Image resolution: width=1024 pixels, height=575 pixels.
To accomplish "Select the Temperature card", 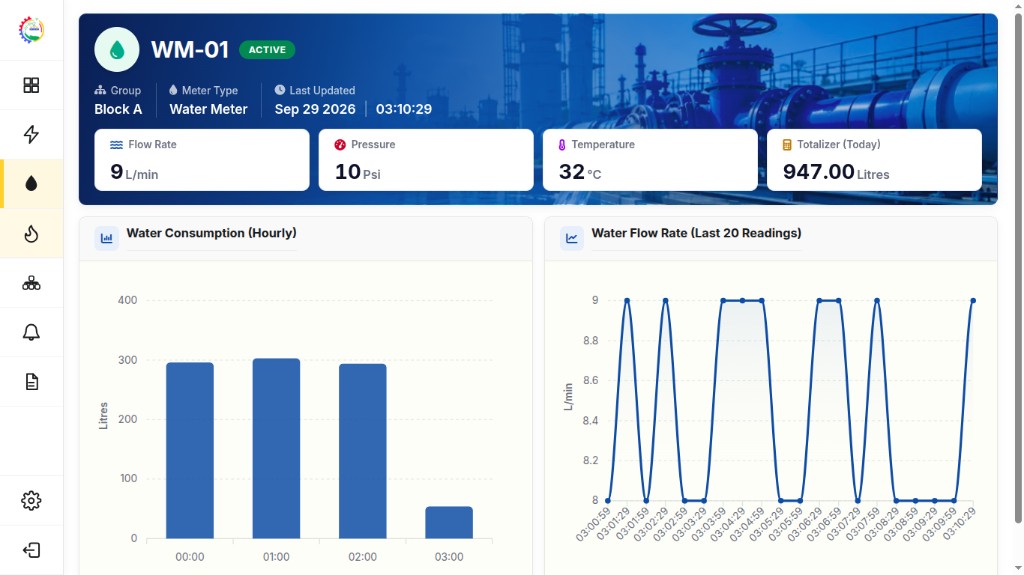I will (650, 160).
